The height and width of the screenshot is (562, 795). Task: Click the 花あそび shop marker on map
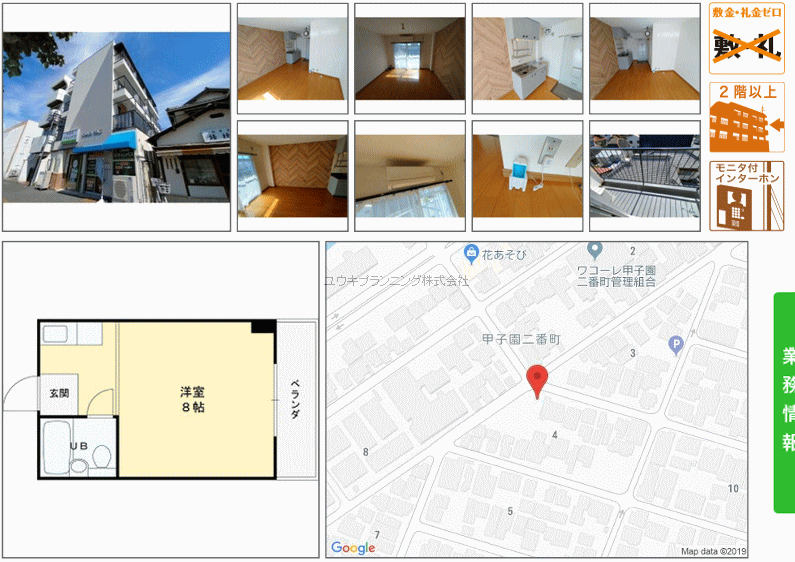click(472, 253)
